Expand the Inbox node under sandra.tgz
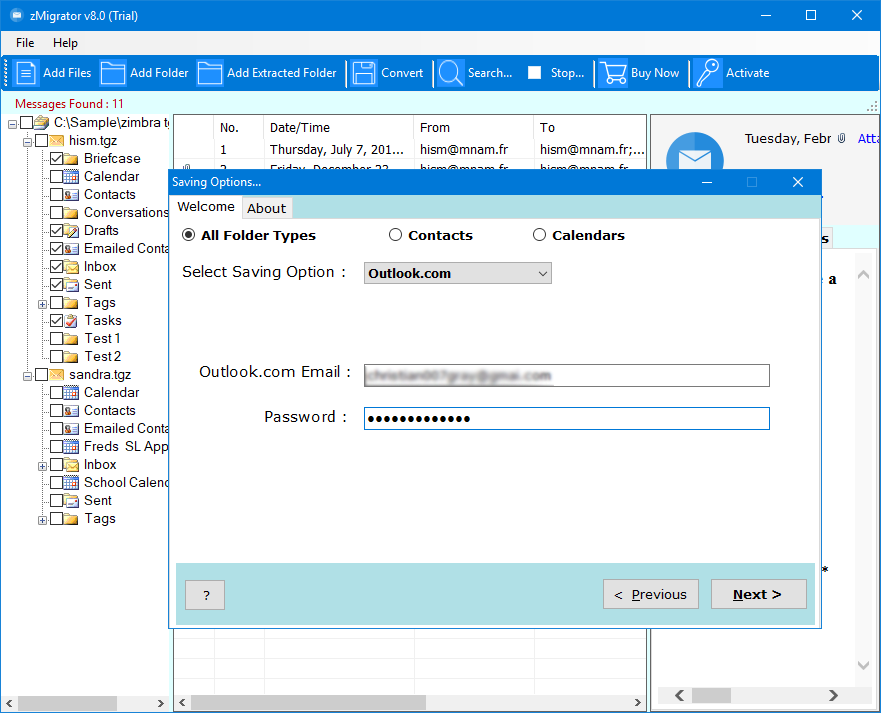Viewport: 881px width, 713px height. (42, 466)
